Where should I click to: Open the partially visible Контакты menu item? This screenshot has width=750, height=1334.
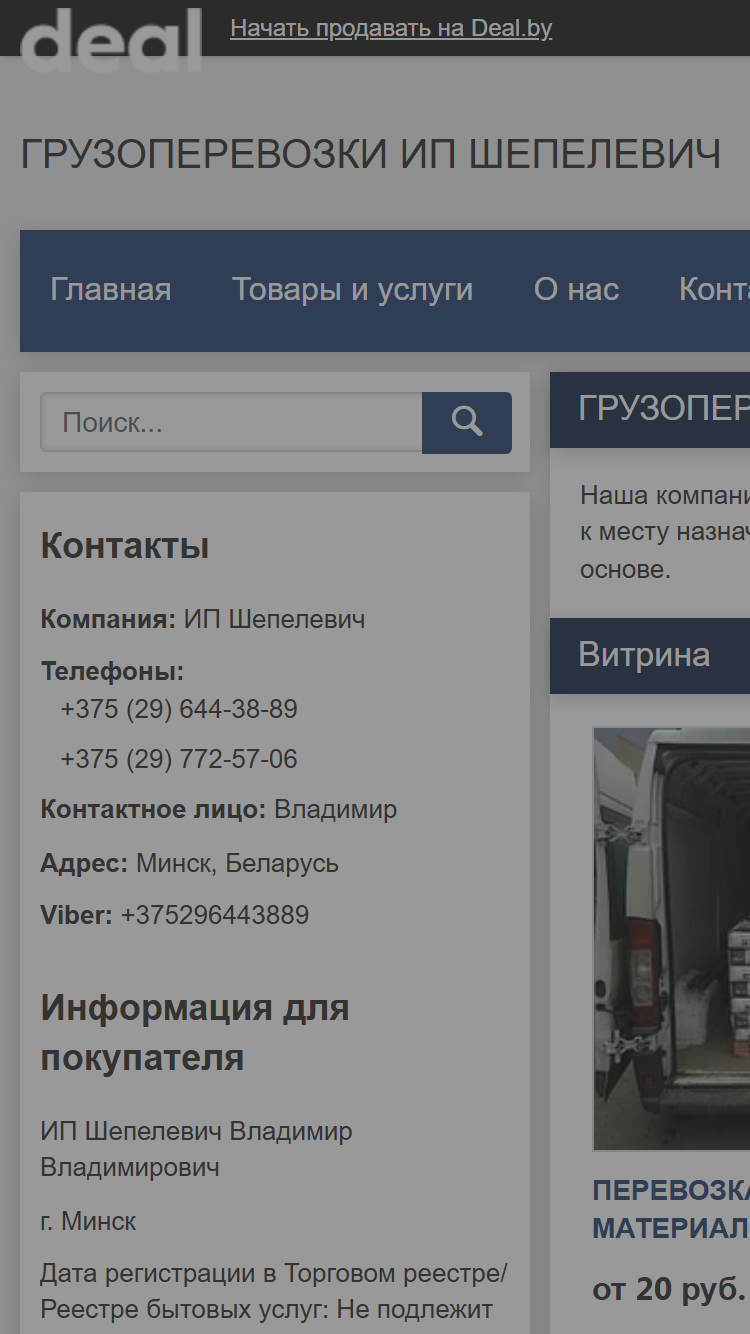tap(714, 290)
